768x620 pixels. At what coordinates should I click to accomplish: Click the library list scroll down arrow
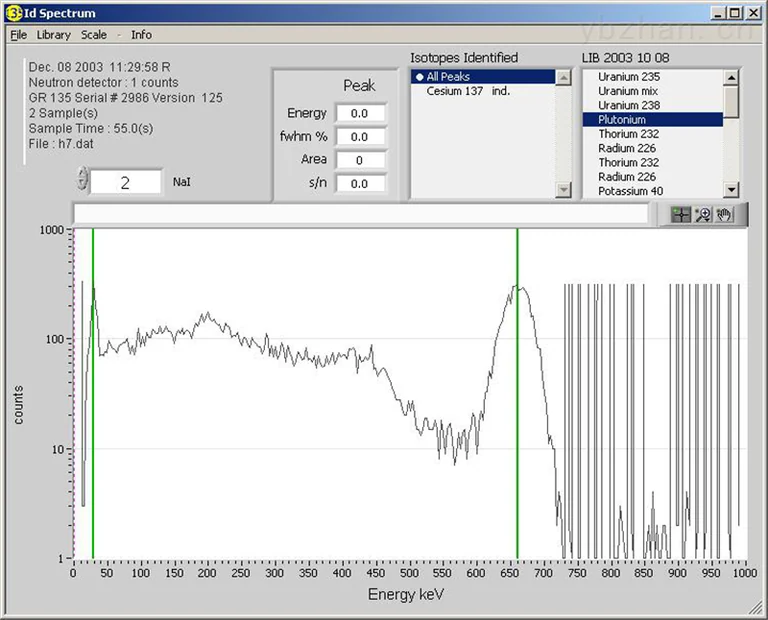[x=731, y=190]
